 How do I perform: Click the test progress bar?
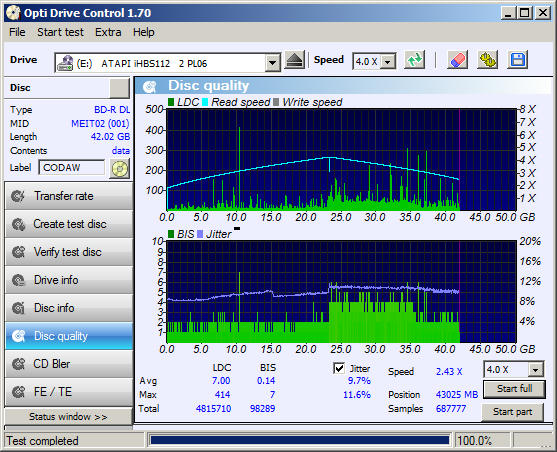point(299,441)
